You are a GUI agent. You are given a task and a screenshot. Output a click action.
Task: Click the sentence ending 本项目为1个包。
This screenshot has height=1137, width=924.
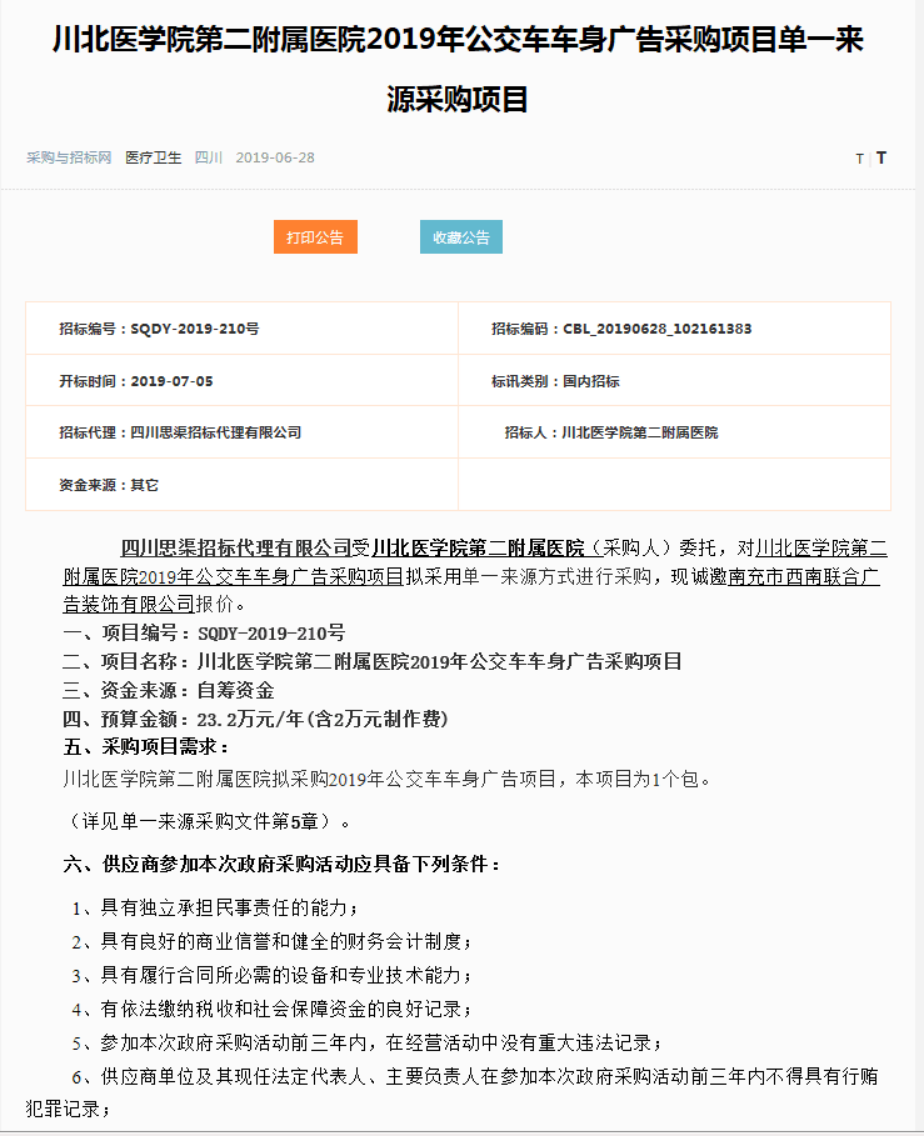click(387, 780)
